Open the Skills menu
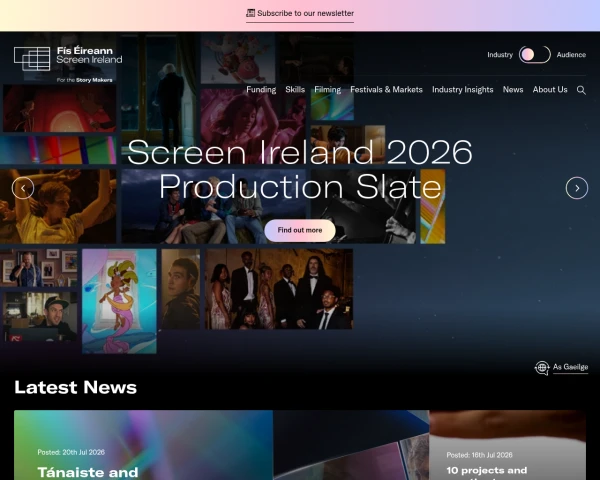 [x=295, y=90]
